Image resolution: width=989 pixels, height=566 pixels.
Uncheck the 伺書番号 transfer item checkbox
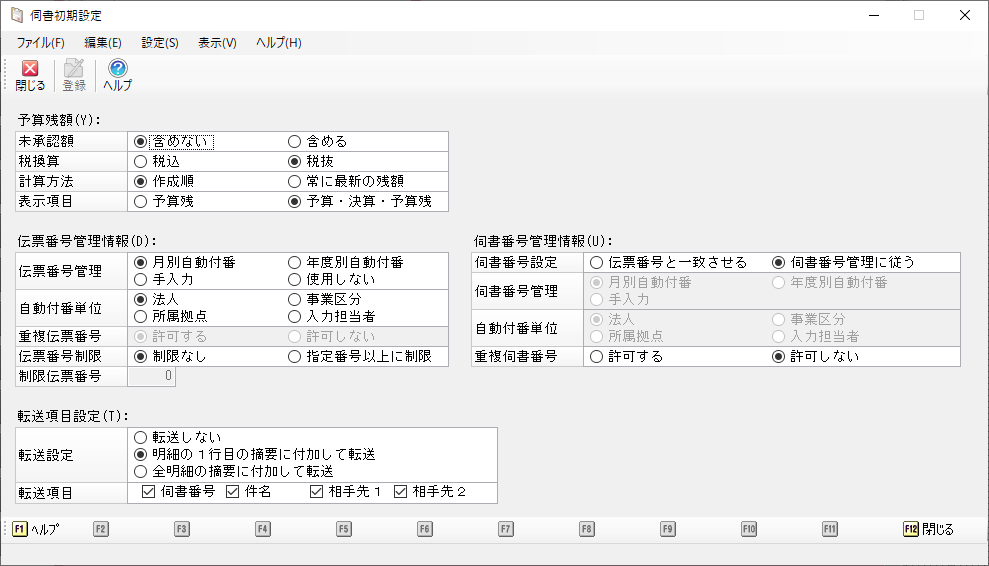(148, 492)
